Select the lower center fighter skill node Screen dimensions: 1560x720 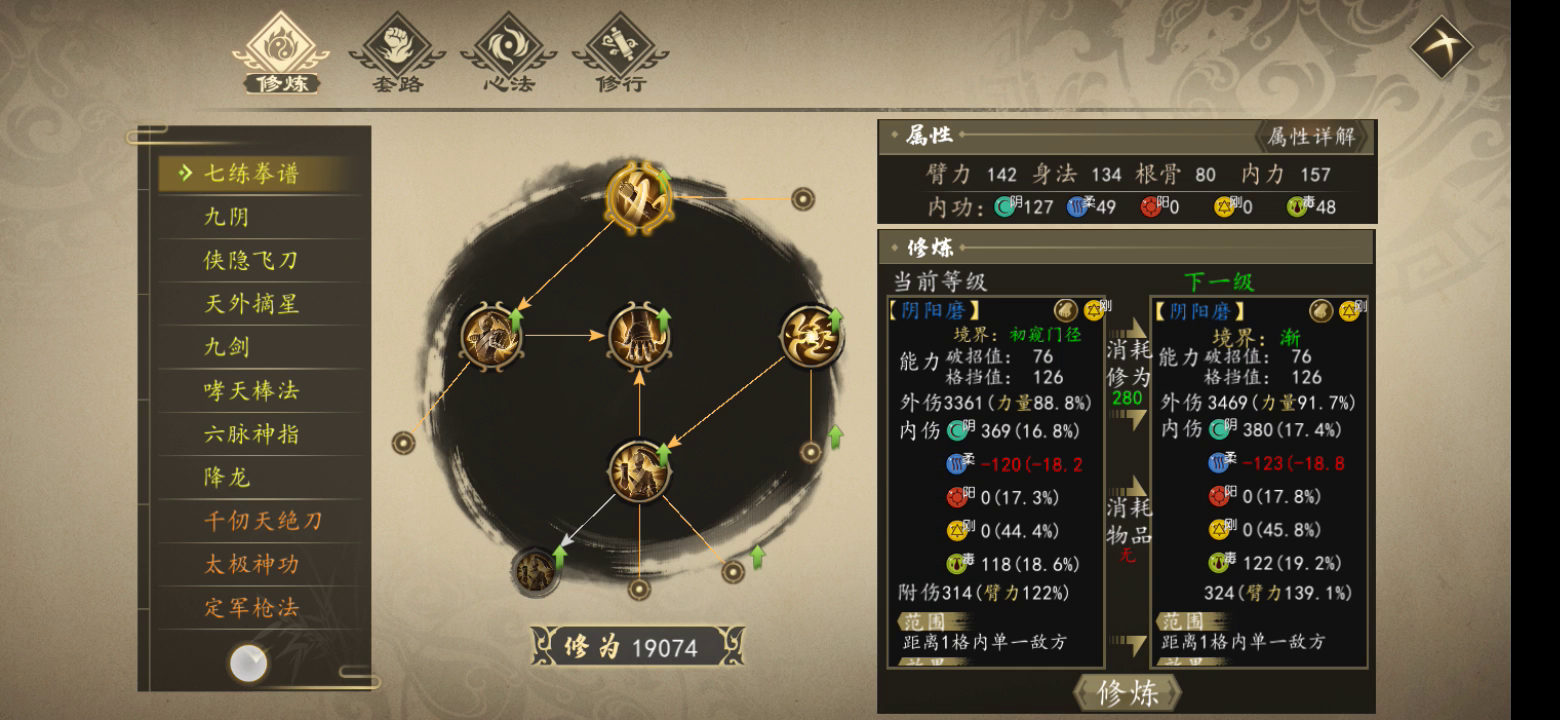(x=639, y=471)
